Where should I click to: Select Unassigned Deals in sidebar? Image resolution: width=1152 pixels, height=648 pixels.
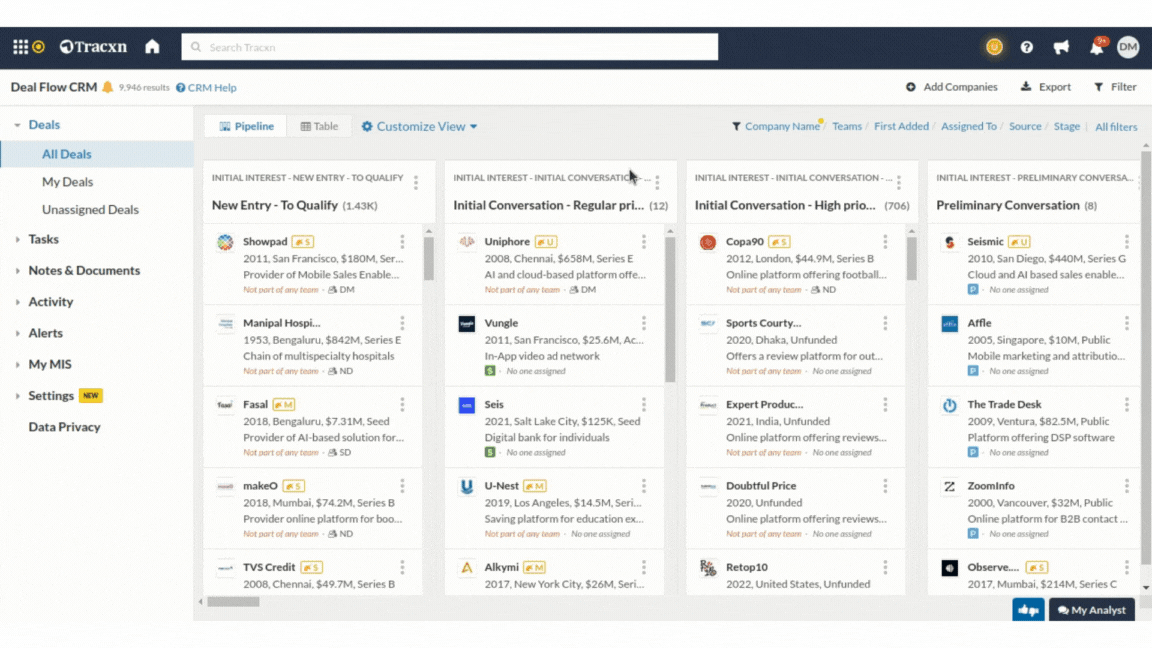click(90, 210)
